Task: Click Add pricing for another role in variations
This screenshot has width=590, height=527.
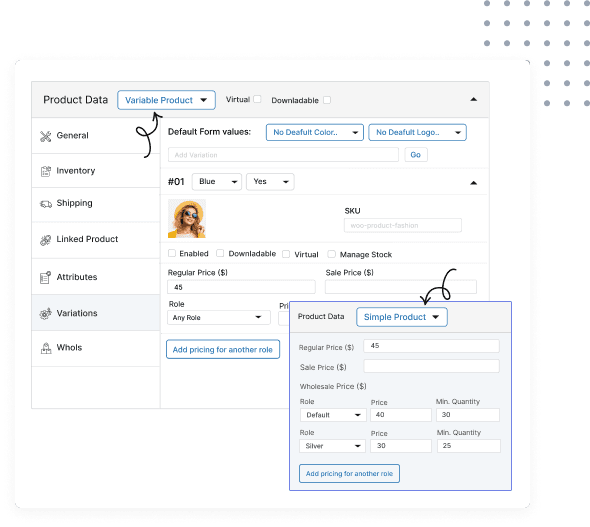Action: 223,349
